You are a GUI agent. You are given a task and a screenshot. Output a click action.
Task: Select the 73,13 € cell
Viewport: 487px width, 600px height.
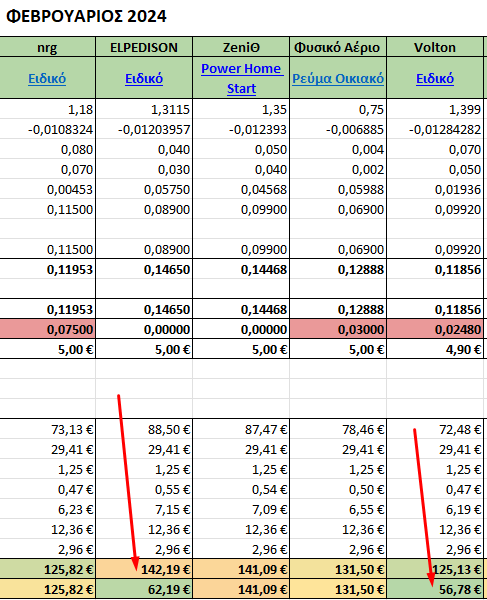[x=47, y=429]
